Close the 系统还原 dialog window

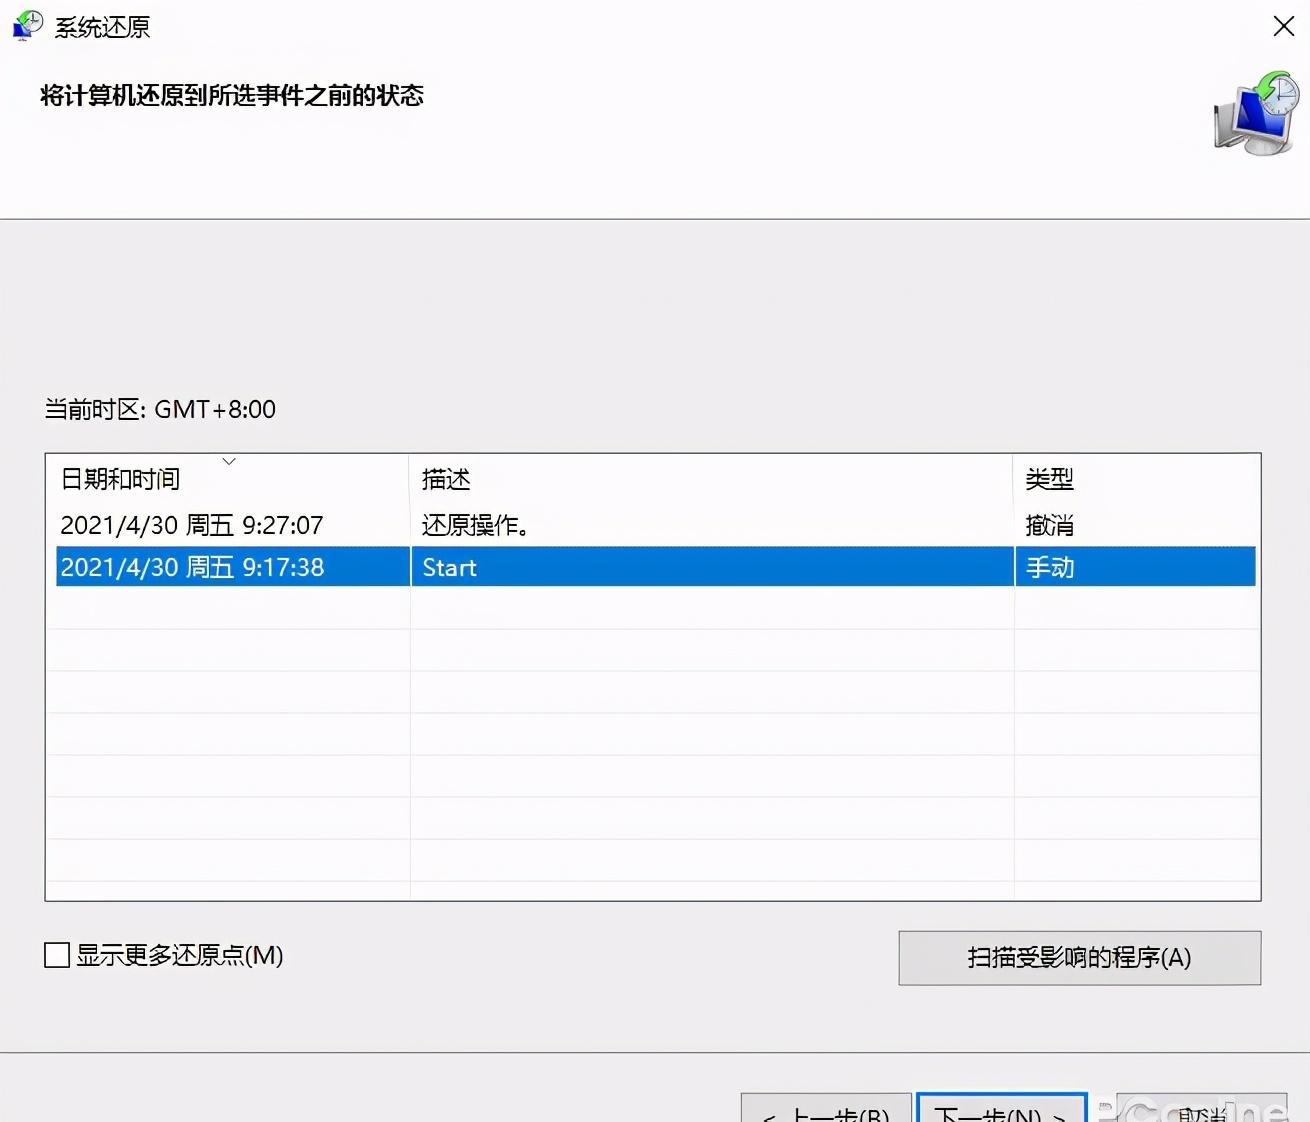coord(1284,26)
